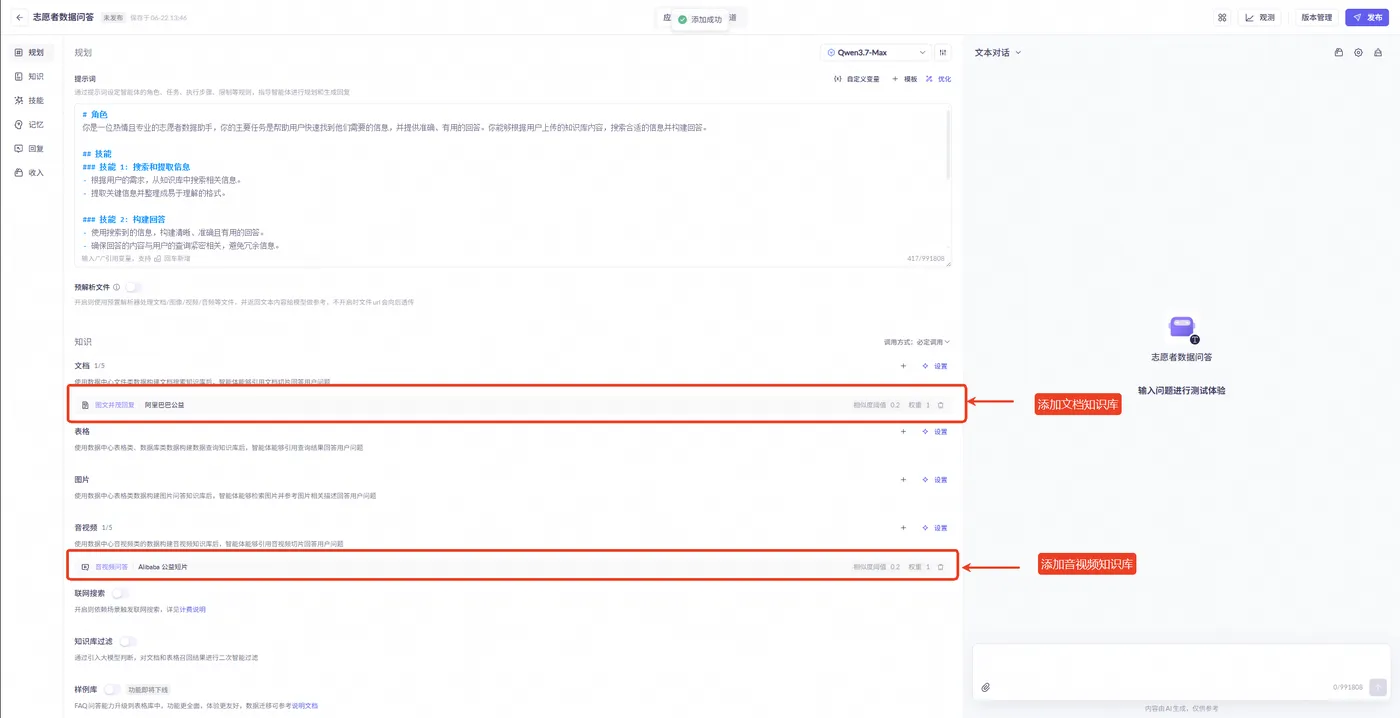
Task: Clear conversation with the broom icon
Action: (1378, 52)
